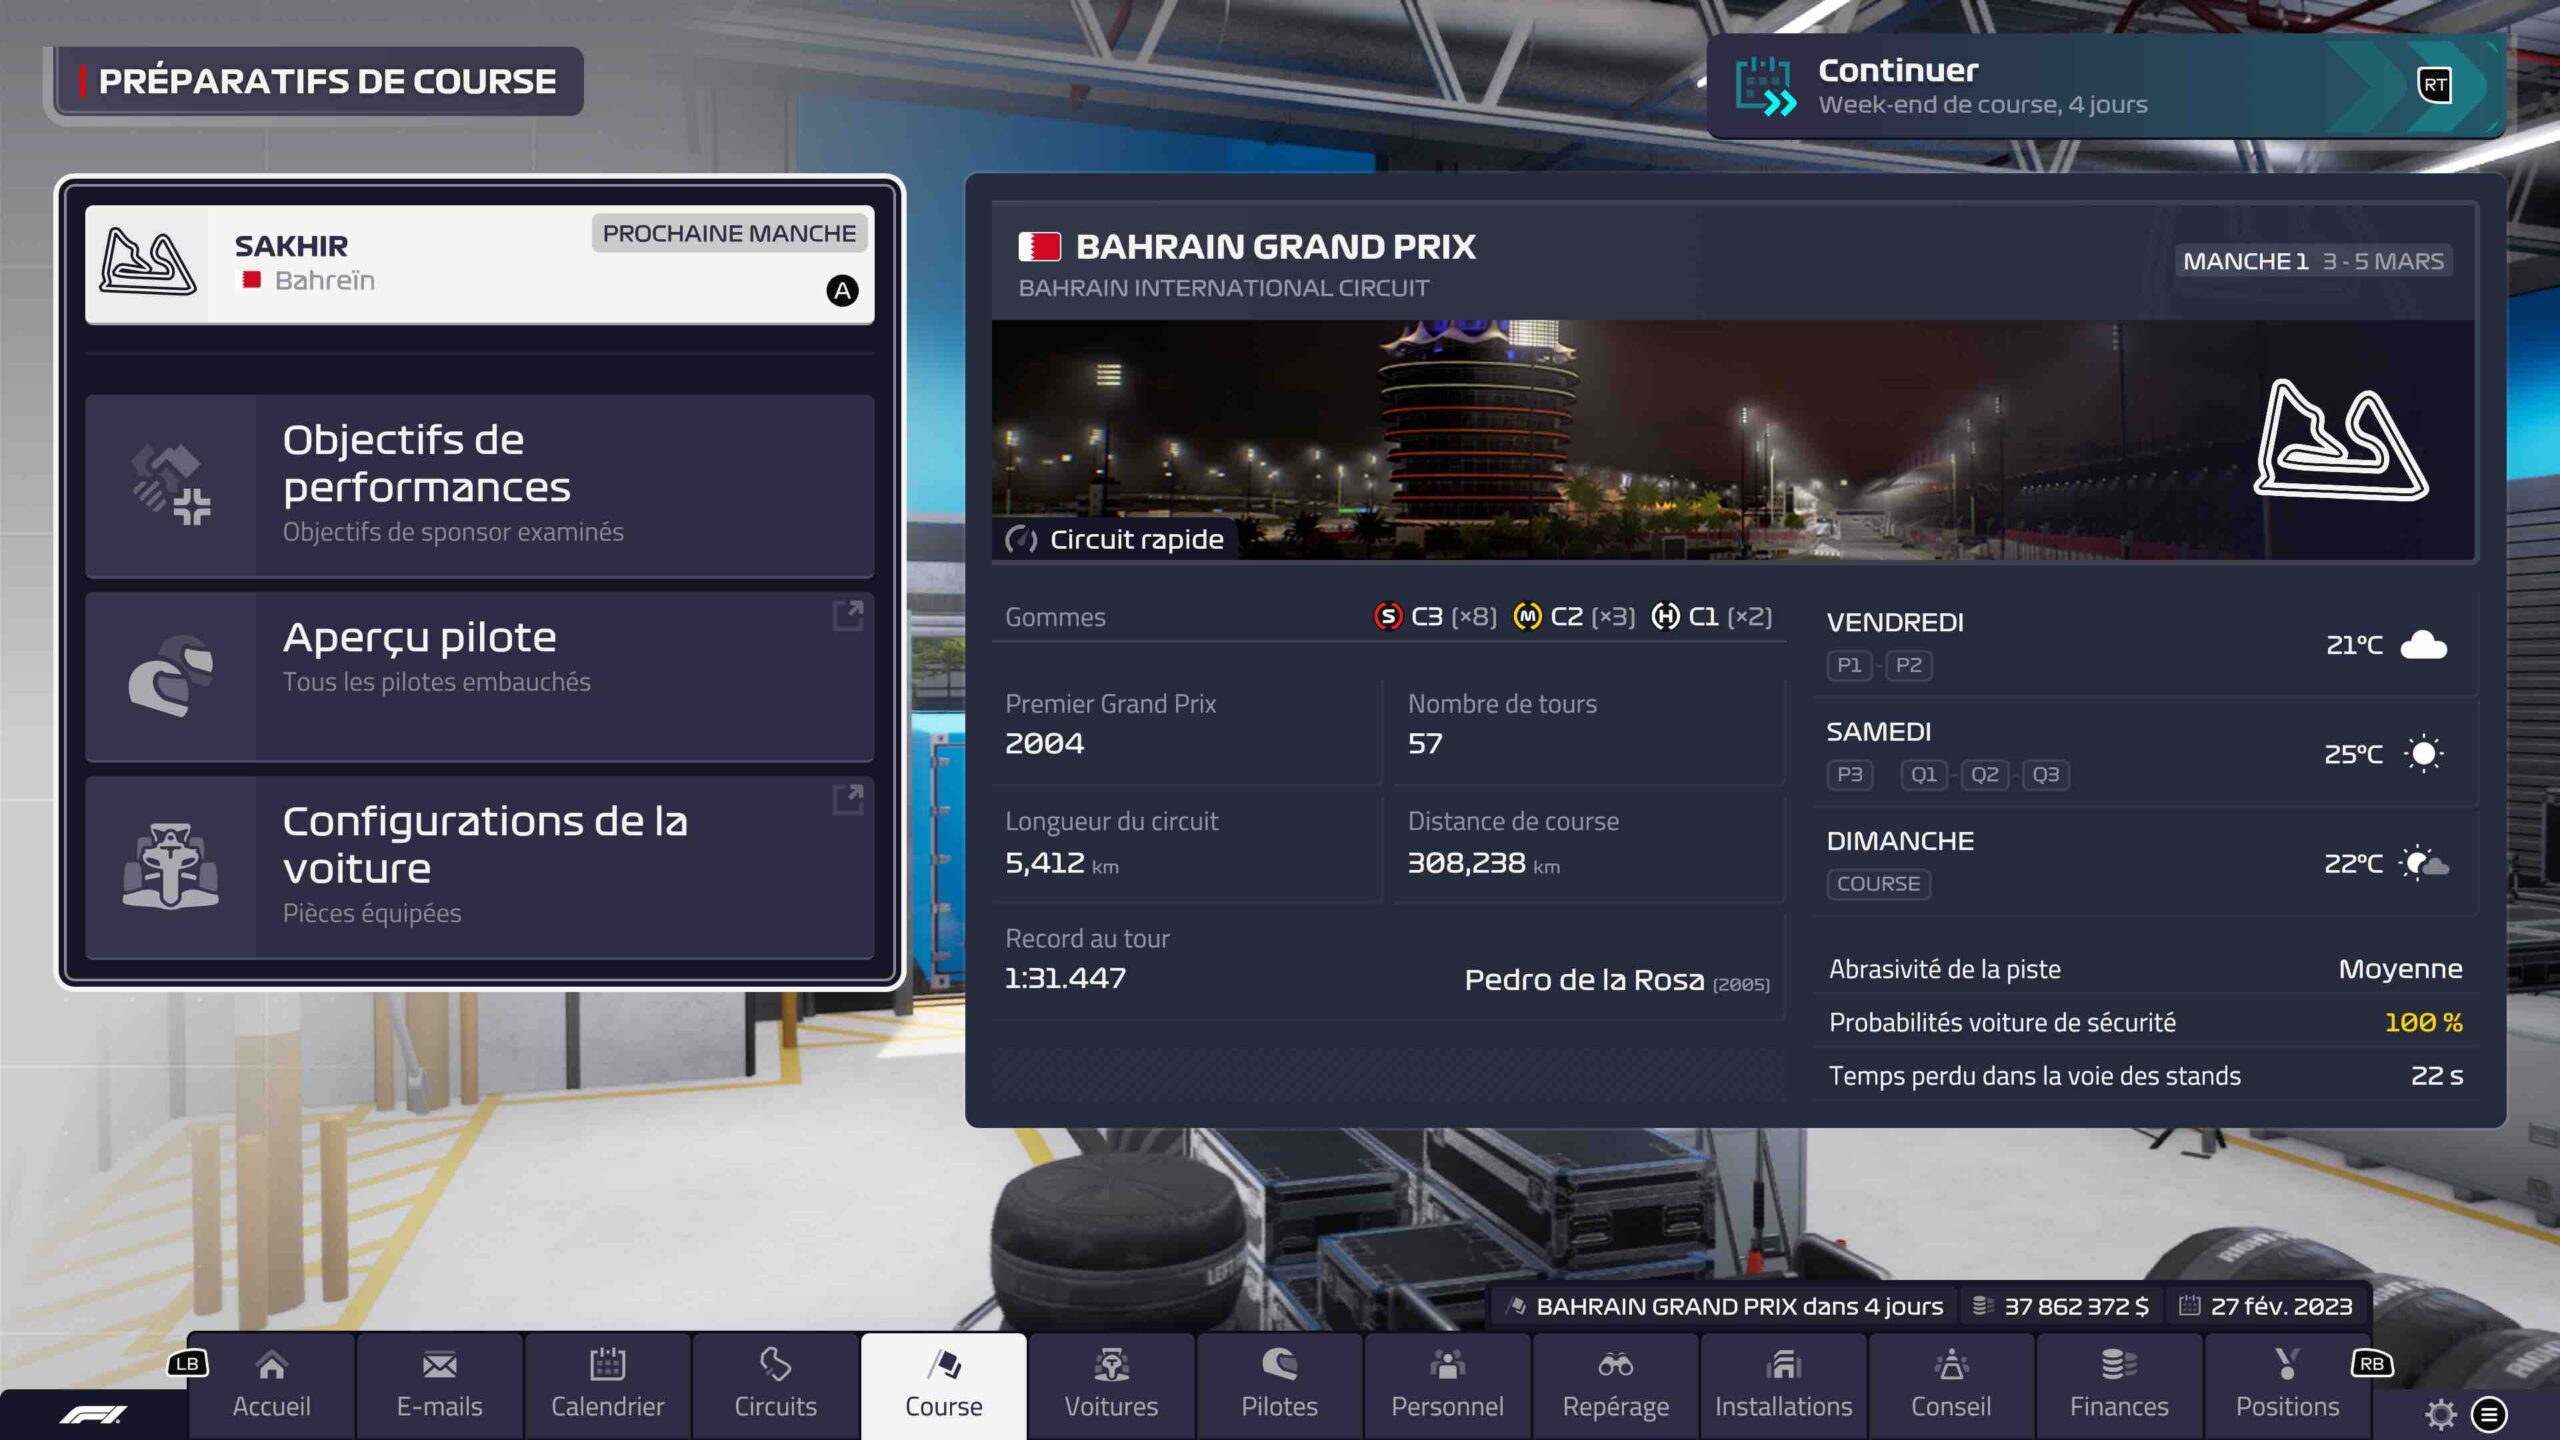Image resolution: width=2560 pixels, height=1440 pixels.
Task: Click the COURSE session badge under Dimanche
Action: point(1878,884)
